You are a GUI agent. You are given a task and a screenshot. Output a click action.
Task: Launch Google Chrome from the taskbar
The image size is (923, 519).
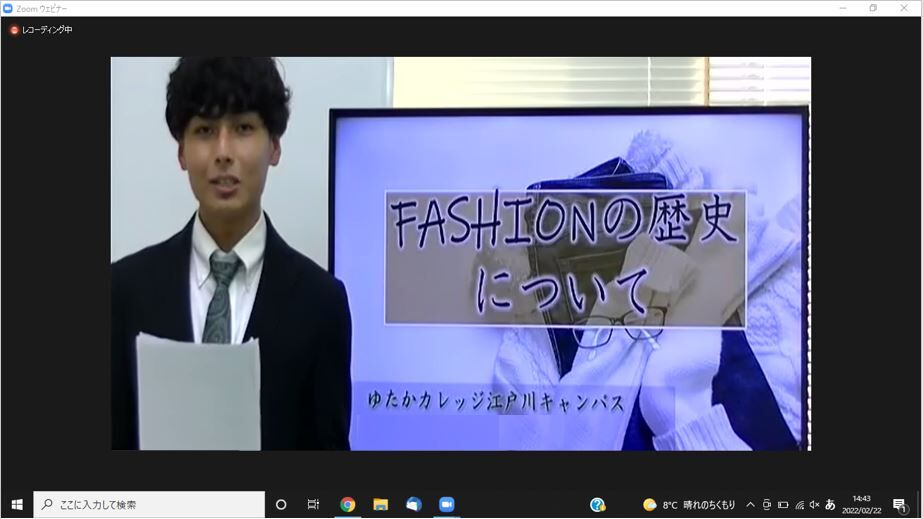(x=347, y=504)
